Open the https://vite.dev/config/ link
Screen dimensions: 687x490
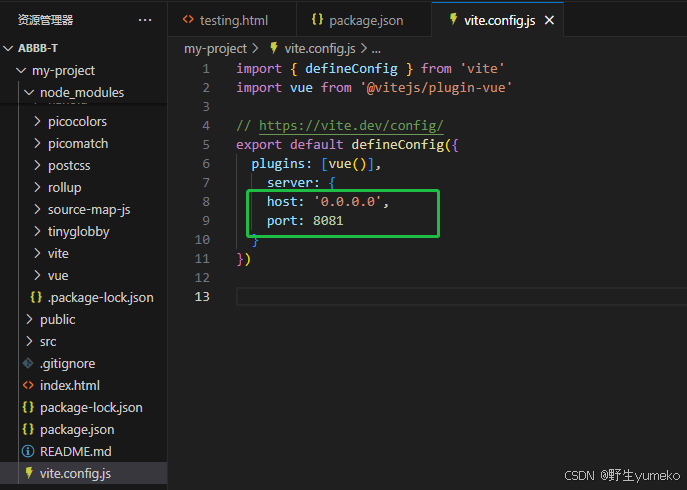(351, 126)
